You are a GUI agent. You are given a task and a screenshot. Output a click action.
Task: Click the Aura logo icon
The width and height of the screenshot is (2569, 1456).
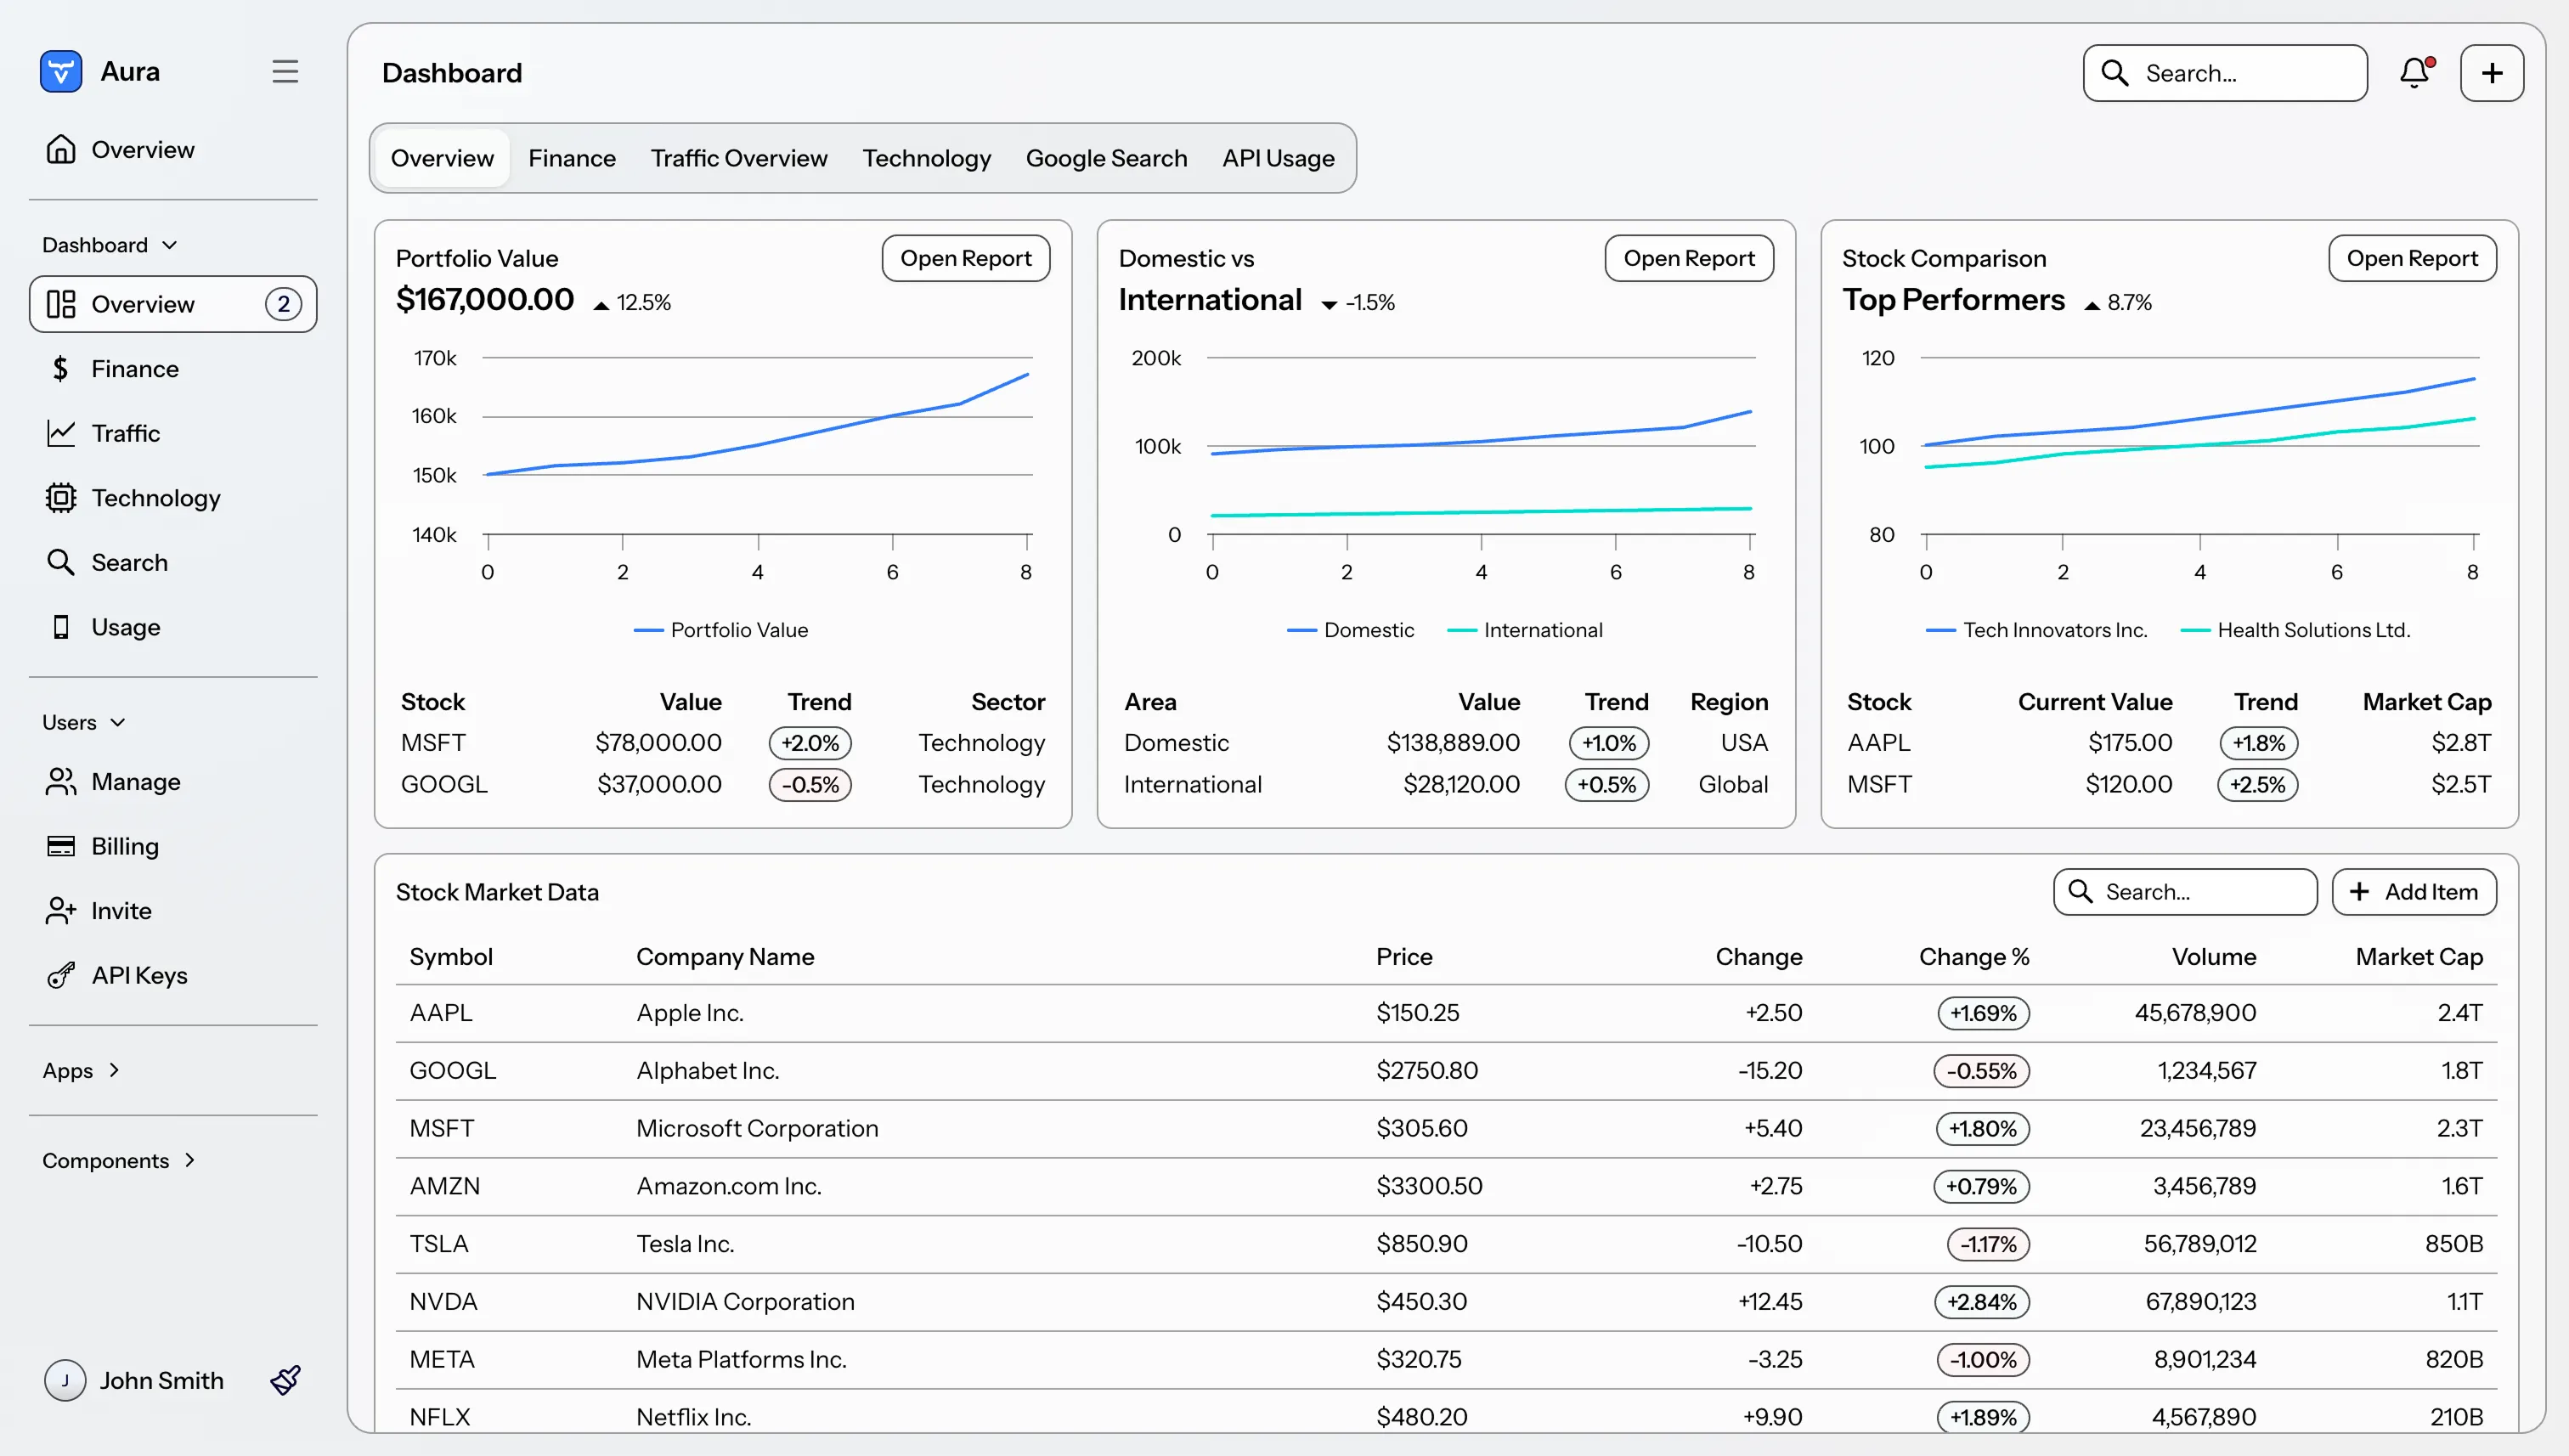61,71
